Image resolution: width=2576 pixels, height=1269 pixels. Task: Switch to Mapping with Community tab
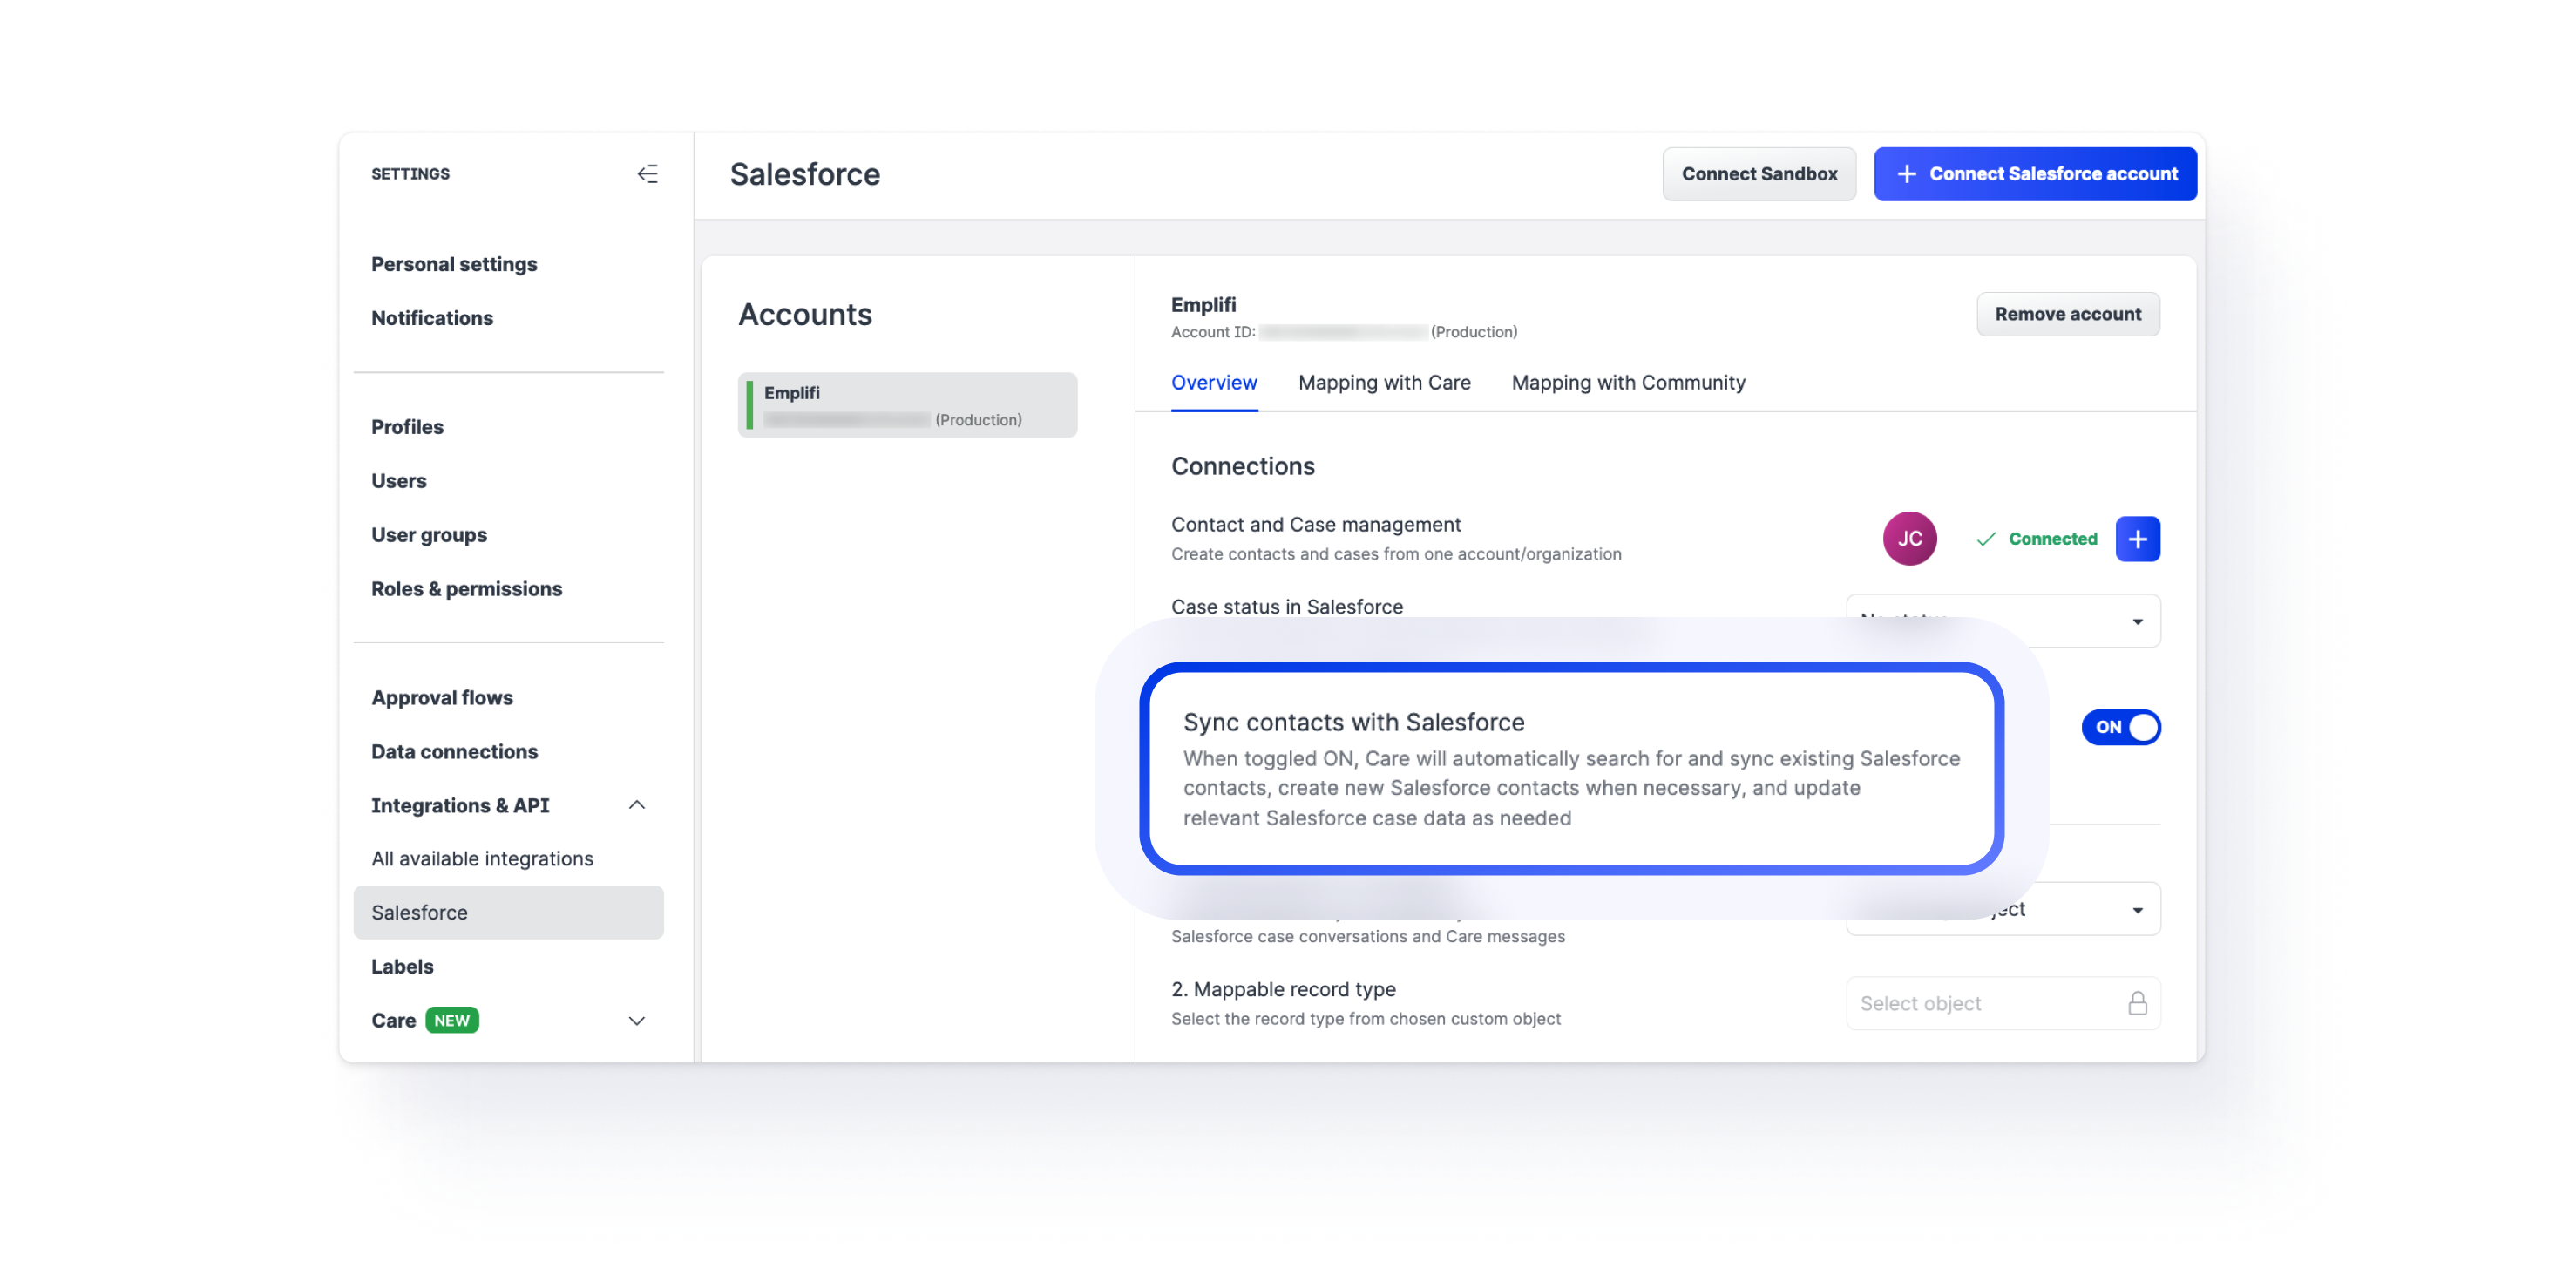pyautogui.click(x=1627, y=383)
